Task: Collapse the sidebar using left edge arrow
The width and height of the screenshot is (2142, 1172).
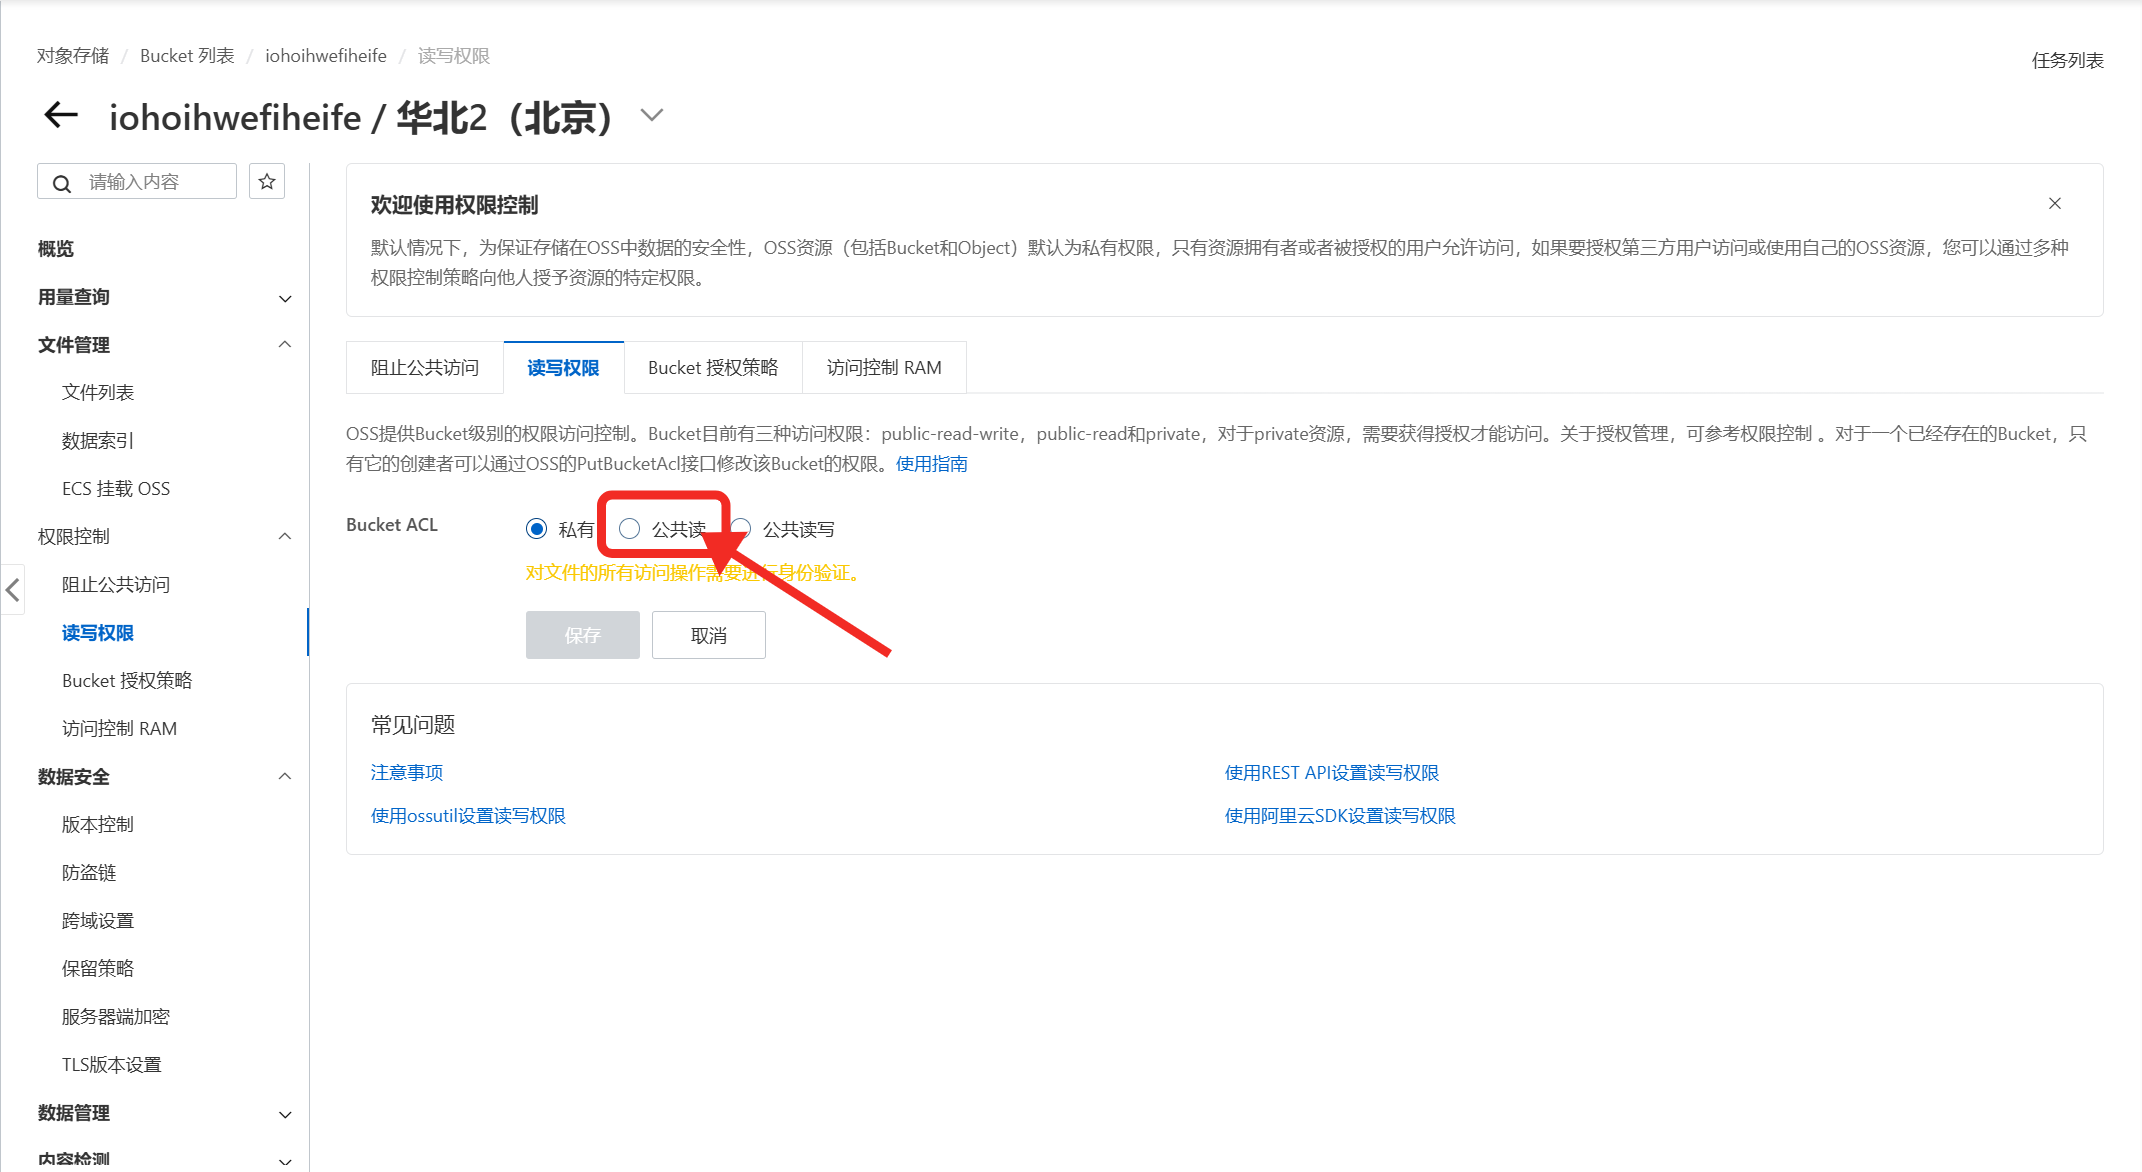Action: point(13,589)
